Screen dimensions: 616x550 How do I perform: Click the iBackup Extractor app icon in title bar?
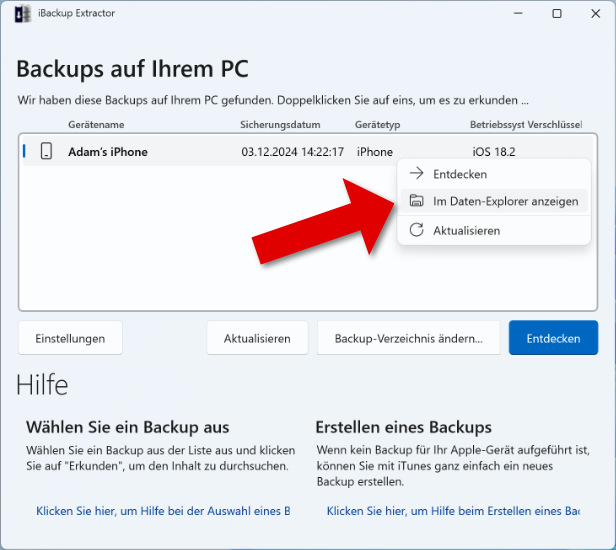(22, 14)
